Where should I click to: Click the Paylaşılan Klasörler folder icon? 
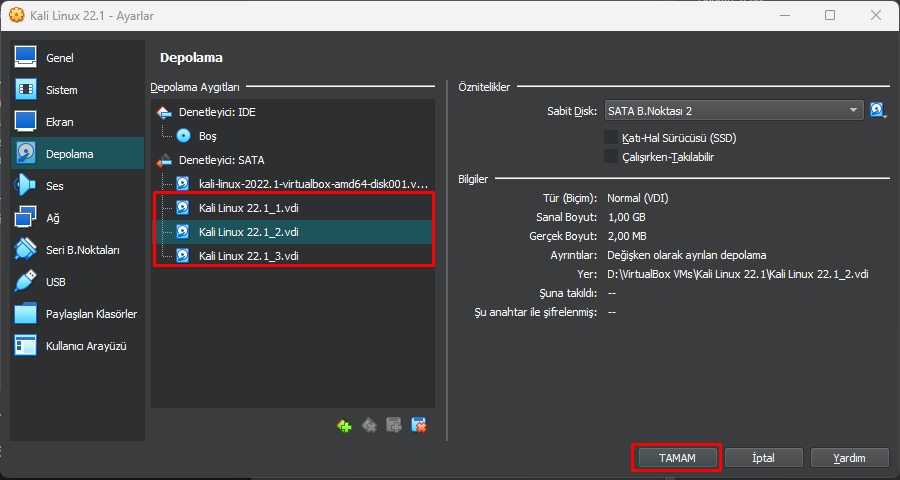coord(25,314)
